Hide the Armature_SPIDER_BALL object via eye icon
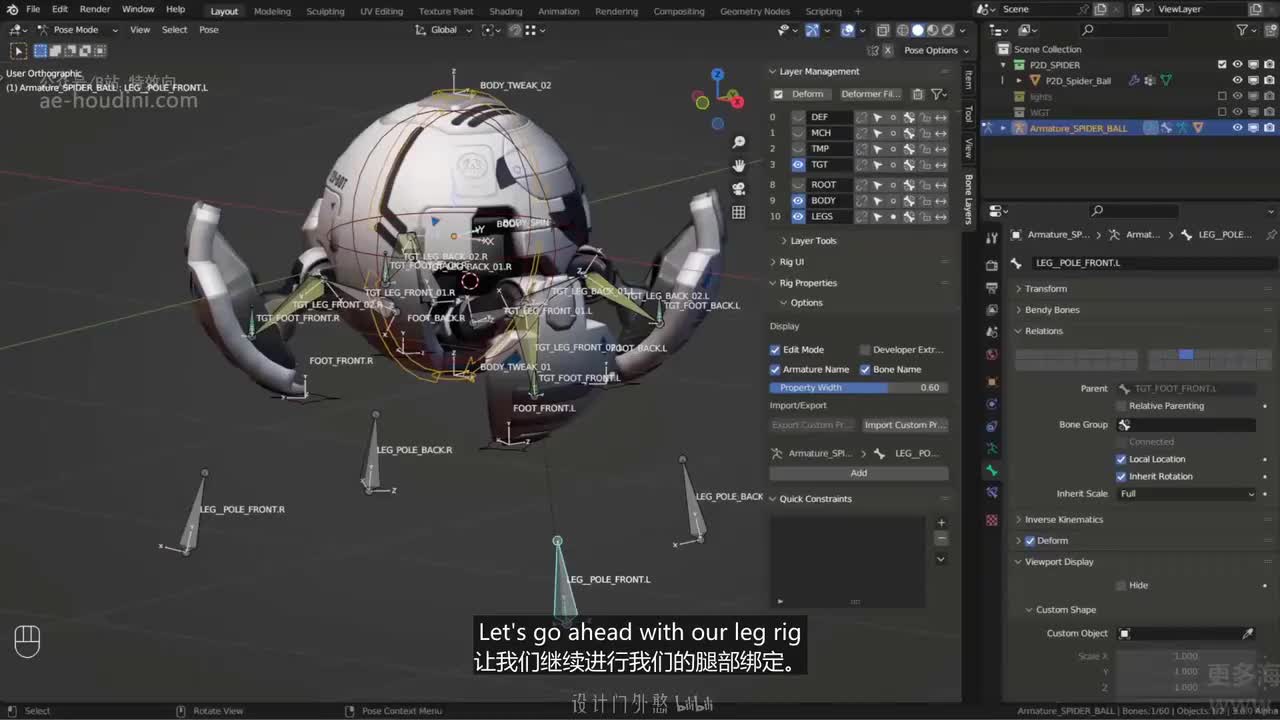Viewport: 1280px width, 720px height. click(x=1237, y=128)
